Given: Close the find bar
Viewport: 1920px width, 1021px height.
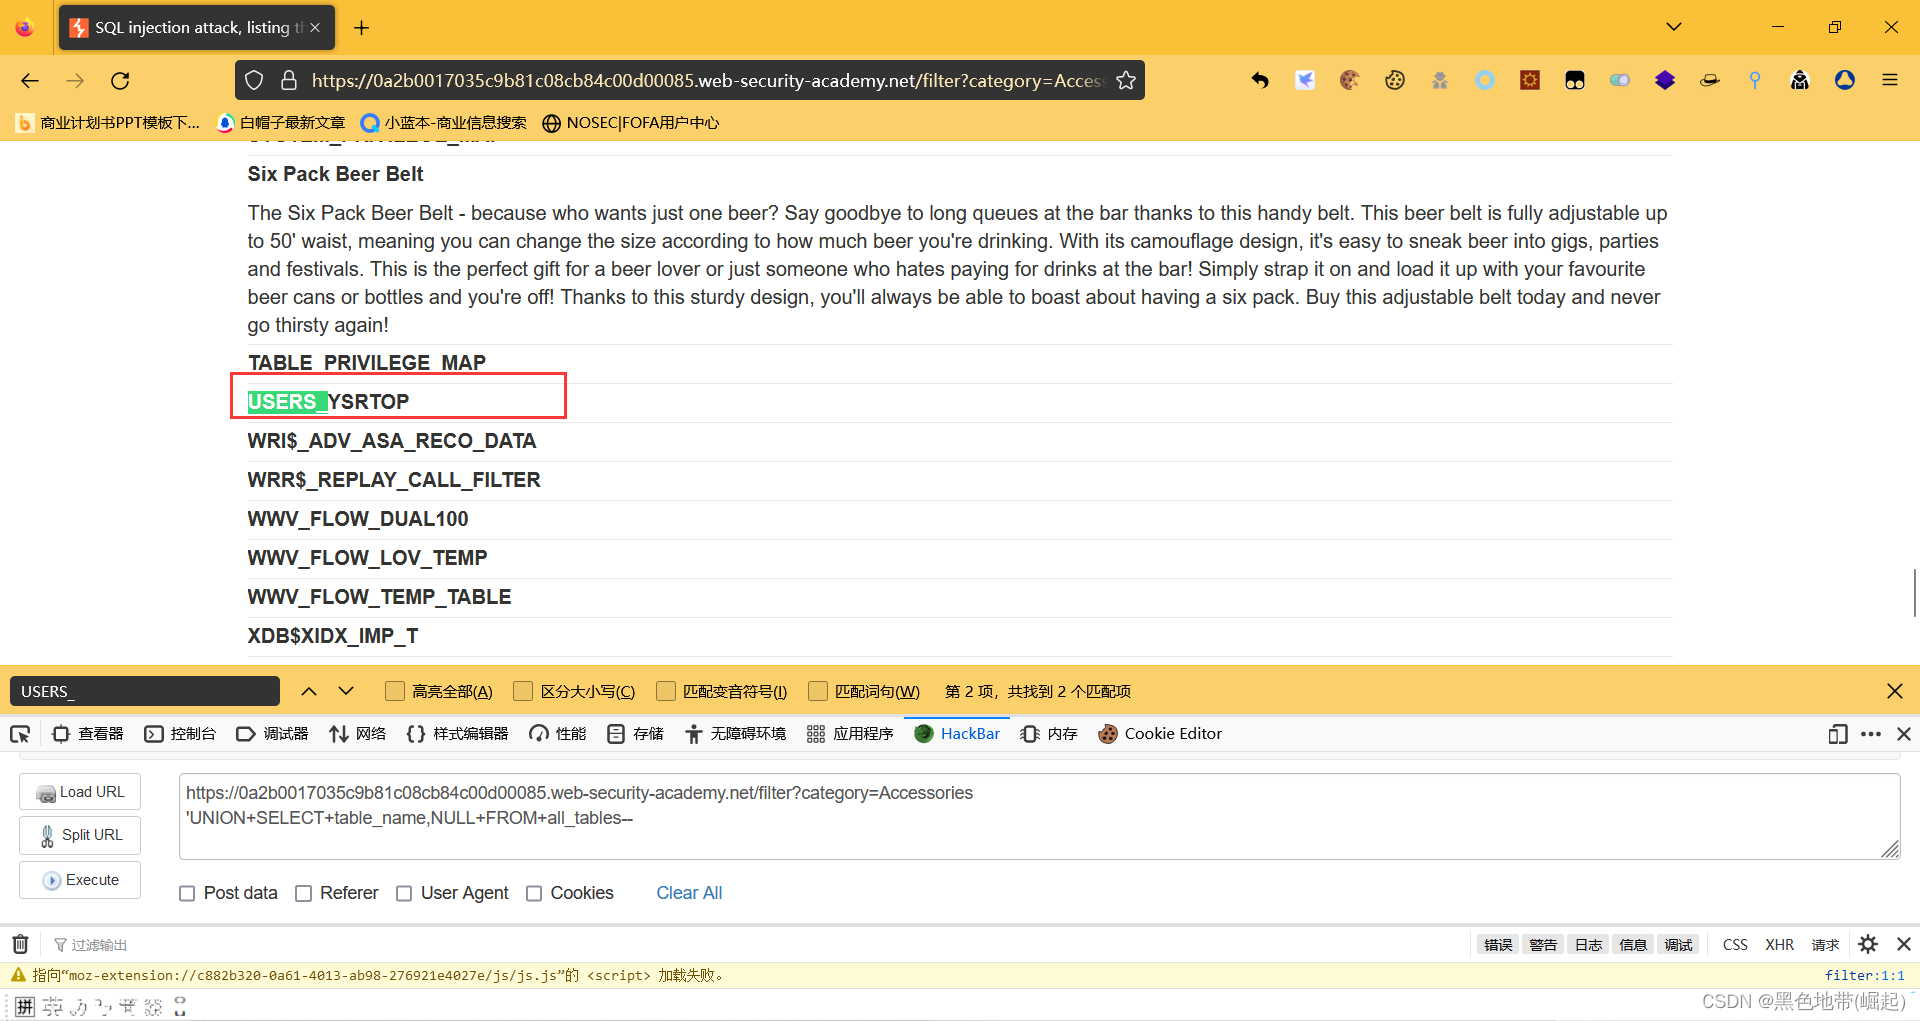Looking at the screenshot, I should [1895, 692].
